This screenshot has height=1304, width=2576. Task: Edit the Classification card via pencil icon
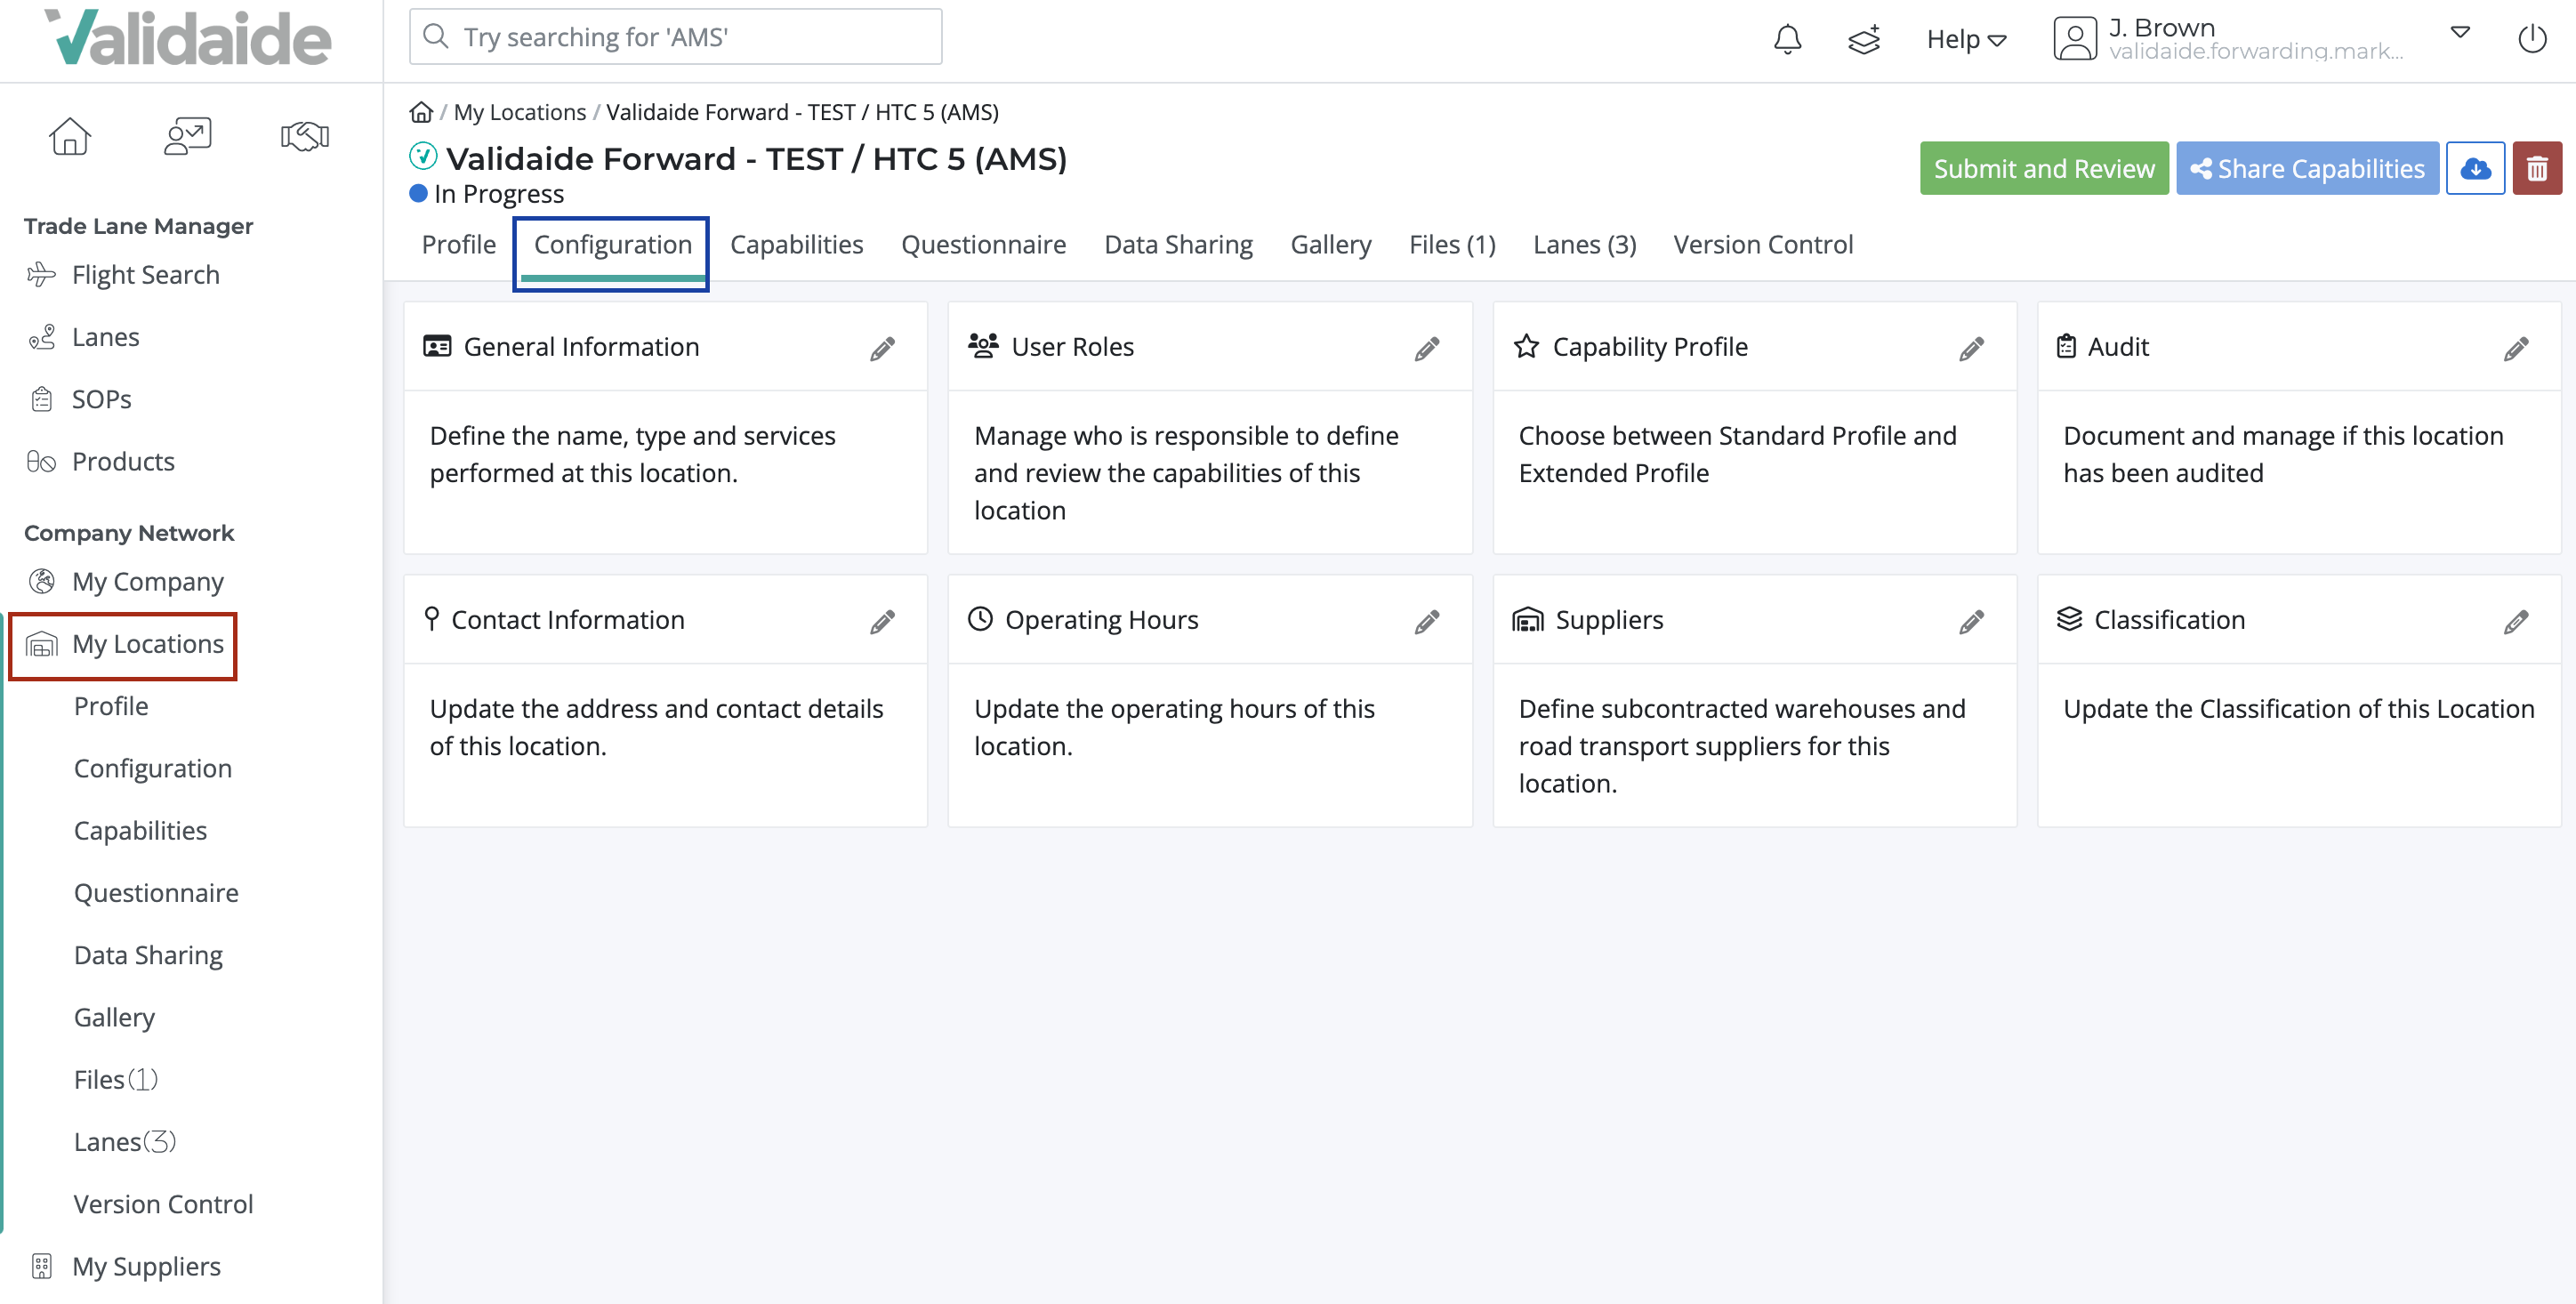2516,620
